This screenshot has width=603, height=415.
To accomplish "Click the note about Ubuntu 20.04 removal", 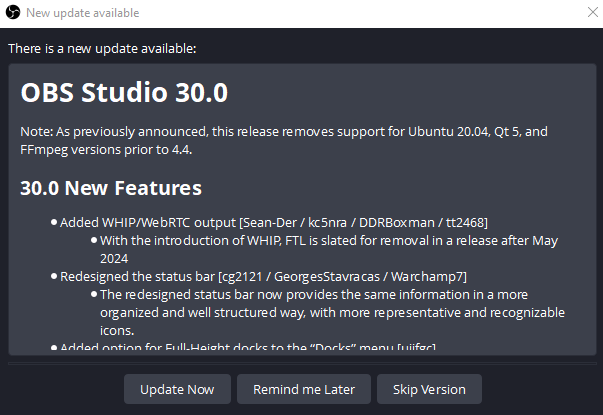I will (x=284, y=140).
